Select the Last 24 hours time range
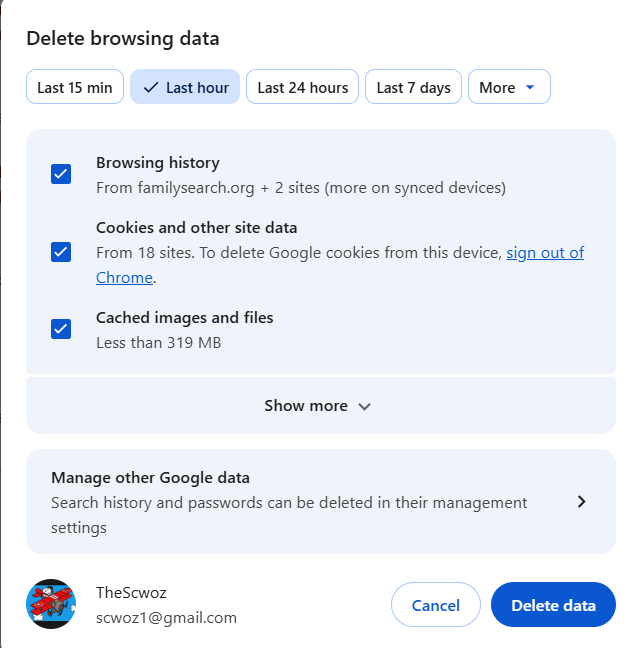Image resolution: width=627 pixels, height=648 pixels. point(302,88)
